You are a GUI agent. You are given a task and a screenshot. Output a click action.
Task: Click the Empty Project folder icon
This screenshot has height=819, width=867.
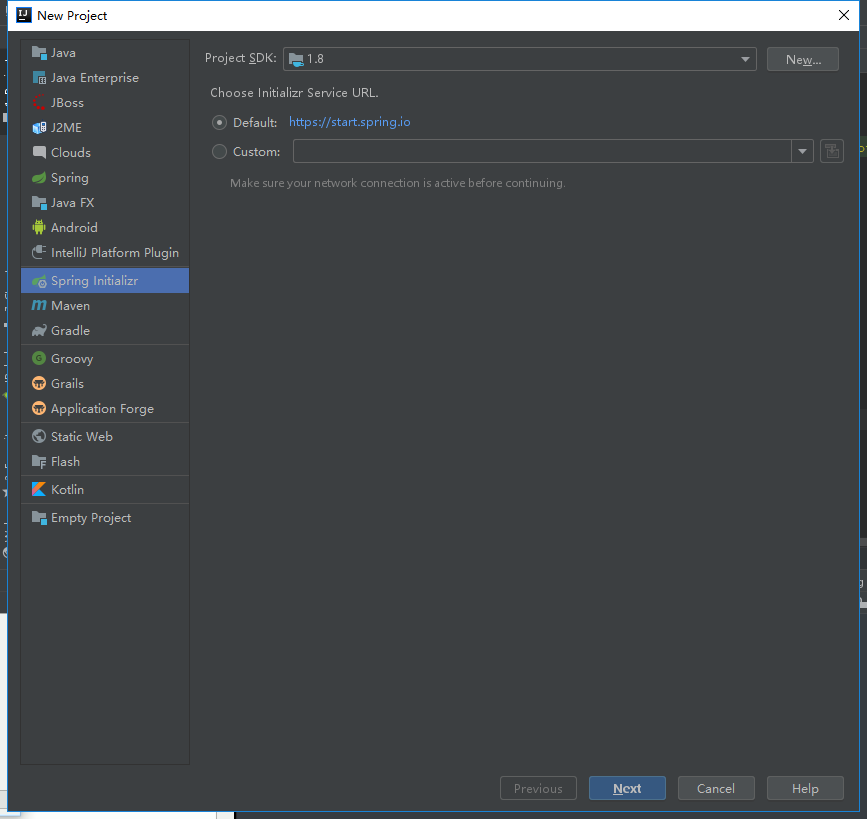click(39, 518)
